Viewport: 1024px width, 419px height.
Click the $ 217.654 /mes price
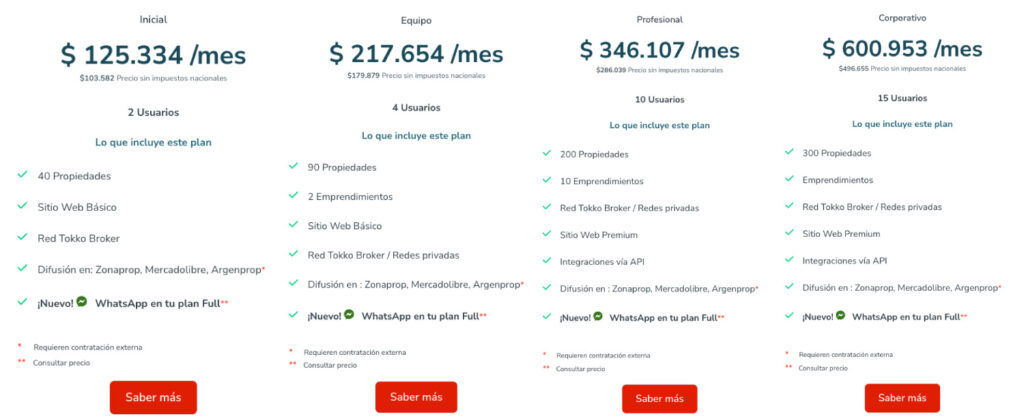tap(416, 54)
